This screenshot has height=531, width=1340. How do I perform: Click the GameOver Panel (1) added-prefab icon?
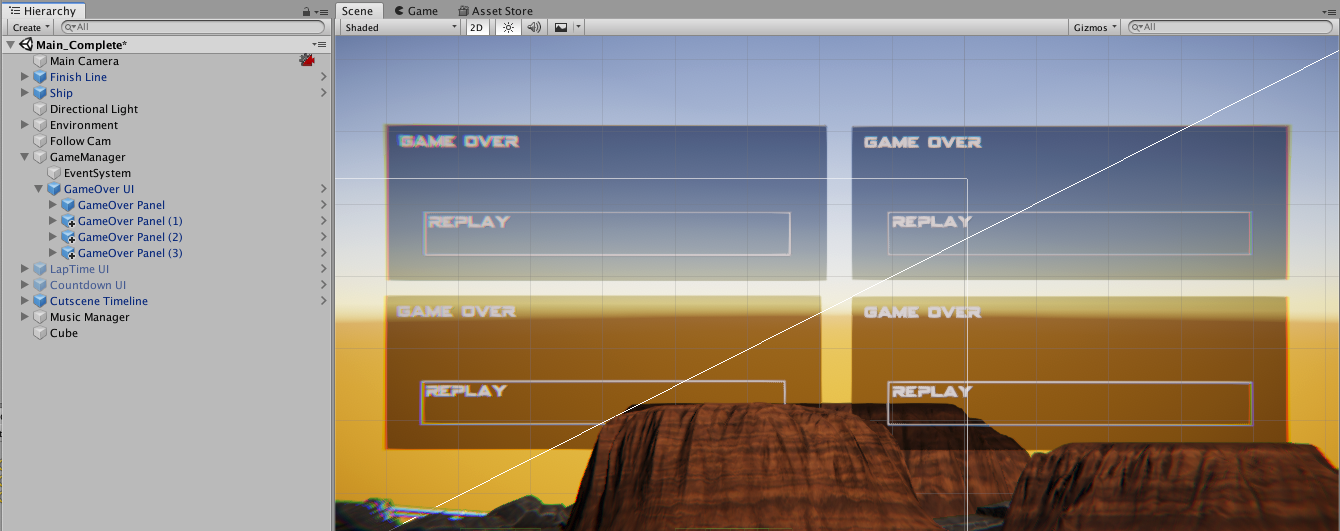[68, 221]
